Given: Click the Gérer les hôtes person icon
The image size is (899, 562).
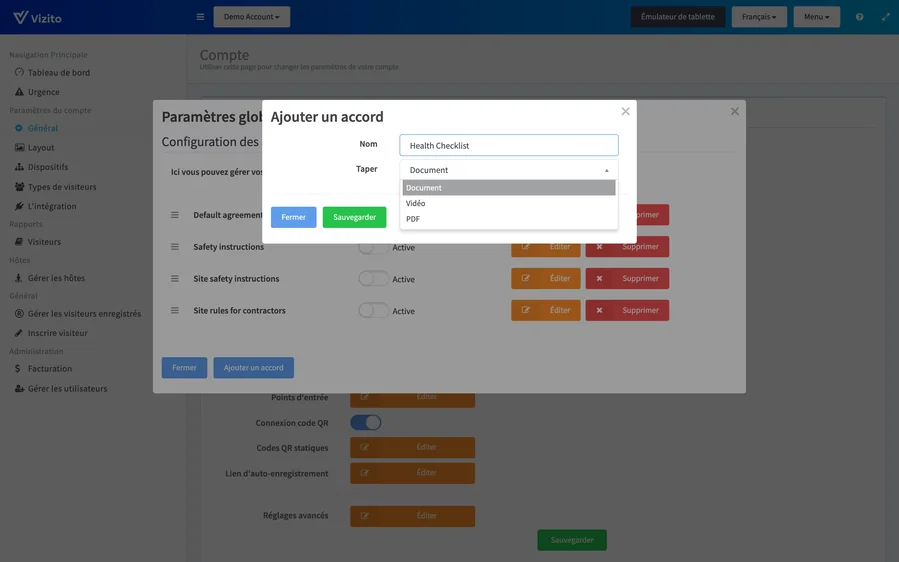Looking at the screenshot, I should (19, 278).
